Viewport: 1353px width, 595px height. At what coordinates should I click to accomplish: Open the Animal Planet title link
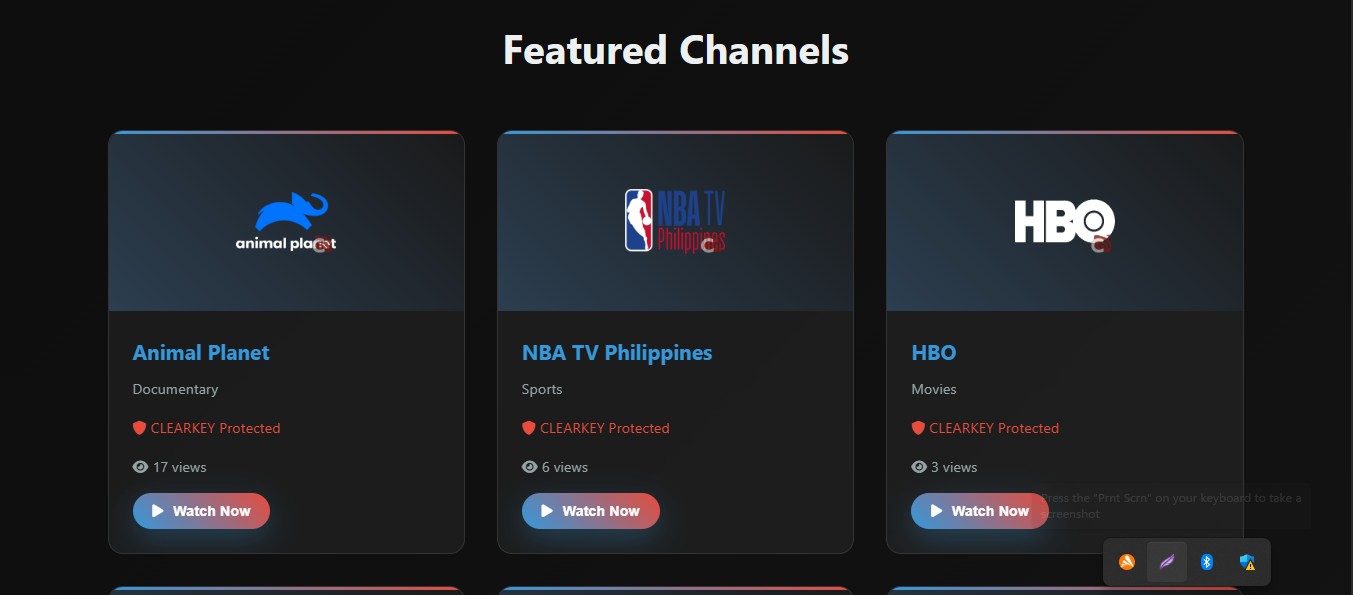201,353
